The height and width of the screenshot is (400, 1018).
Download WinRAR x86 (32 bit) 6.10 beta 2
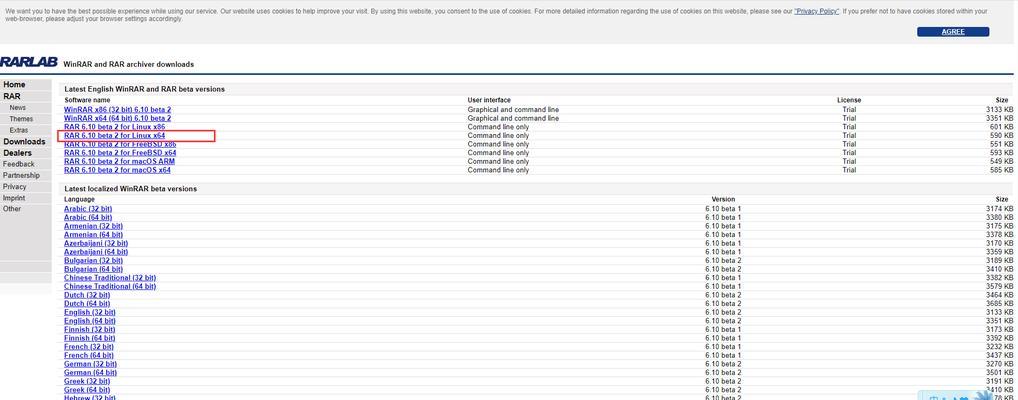pos(118,110)
